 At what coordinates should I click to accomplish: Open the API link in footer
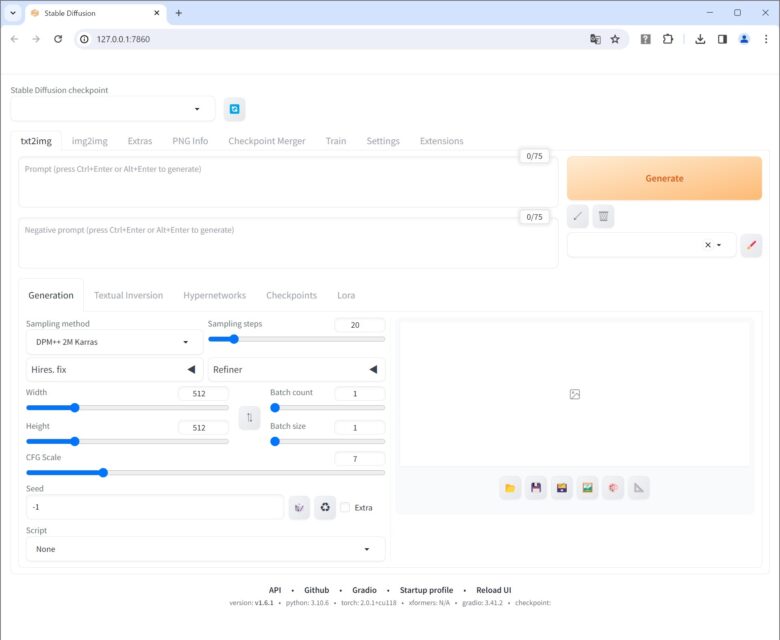[x=275, y=590]
